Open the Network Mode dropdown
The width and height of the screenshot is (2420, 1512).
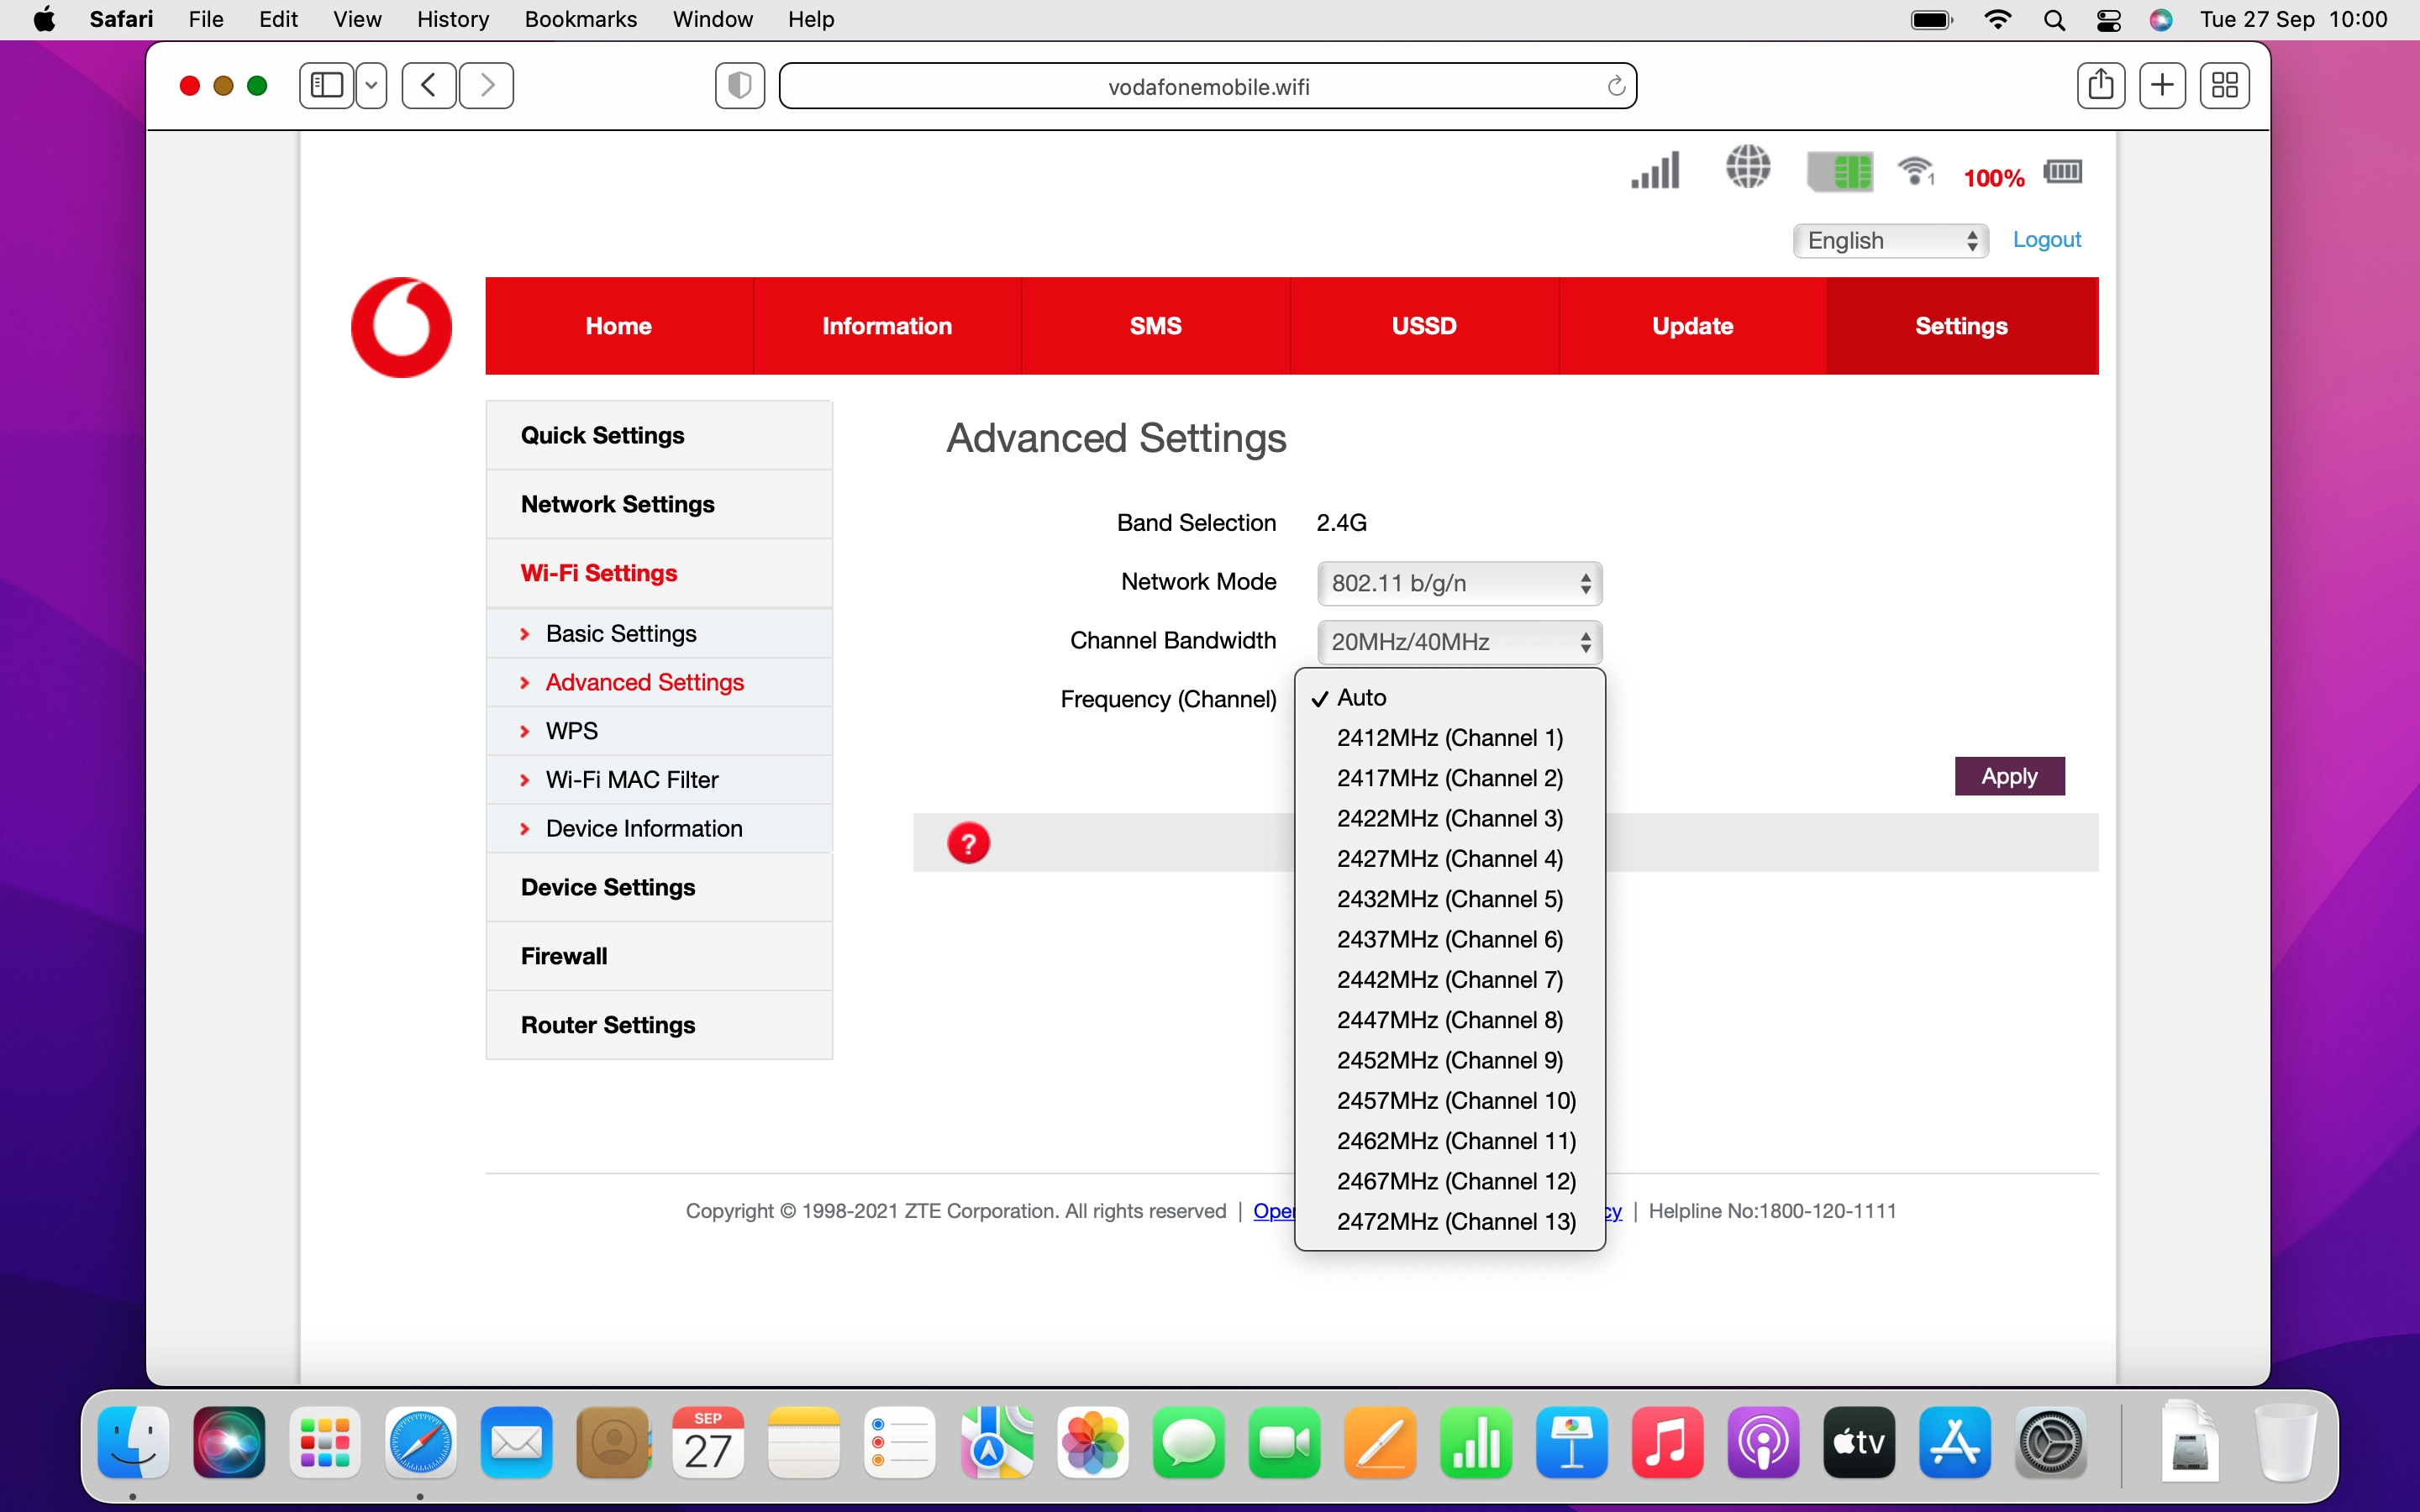click(x=1459, y=583)
